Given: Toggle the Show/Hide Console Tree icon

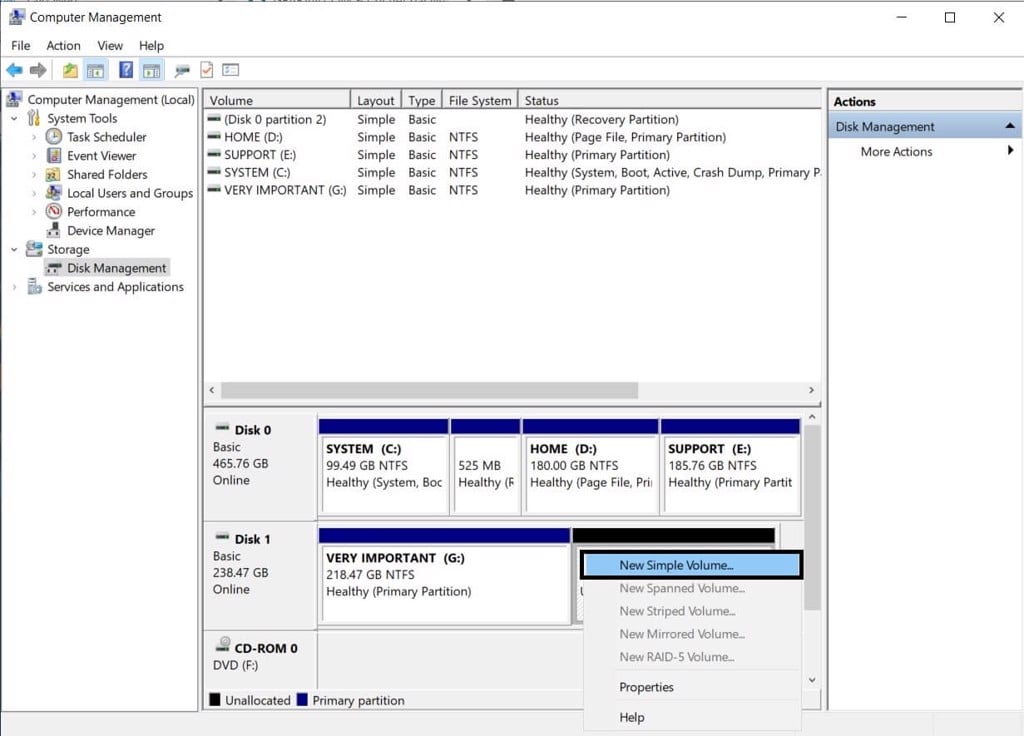Looking at the screenshot, I should (x=96, y=70).
